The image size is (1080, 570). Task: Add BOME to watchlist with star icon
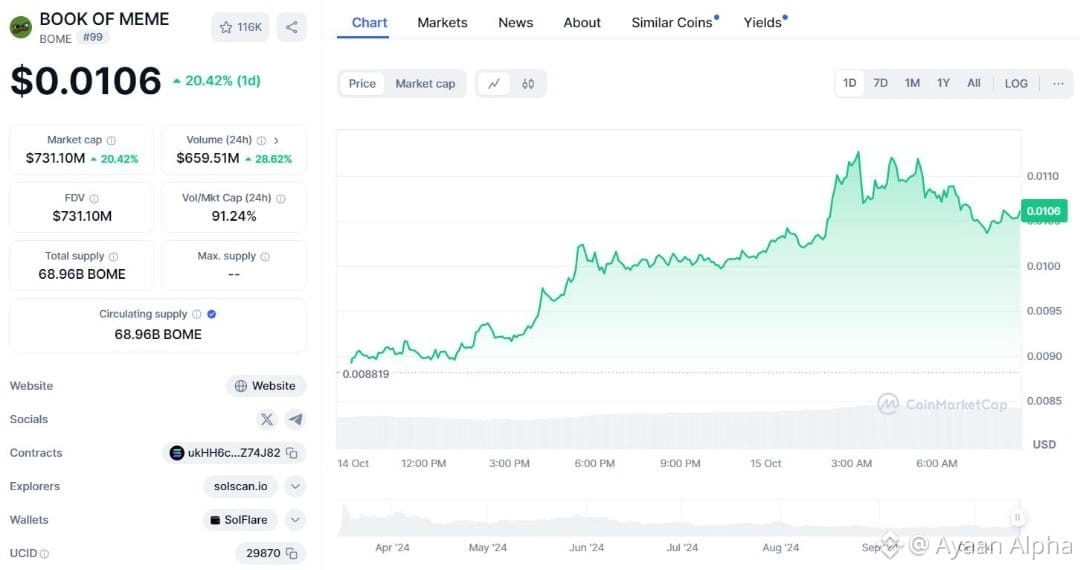click(x=240, y=28)
